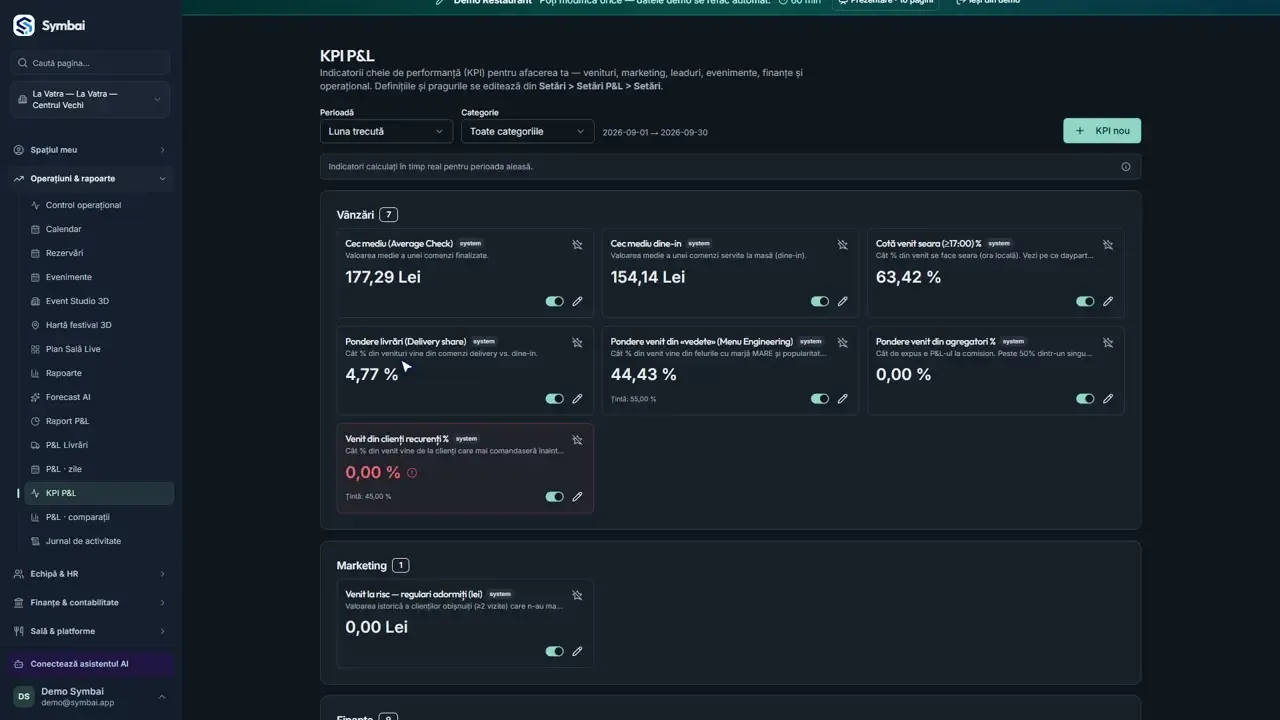Edit the Pondere livrări (Delivery share) KPI
Image resolution: width=1280 pixels, height=720 pixels.
click(577, 399)
